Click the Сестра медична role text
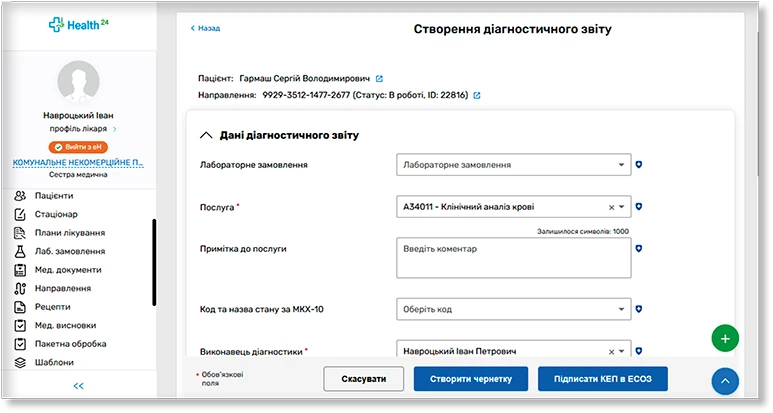Image resolution: width=773 pixels, height=413 pixels. click(x=78, y=174)
